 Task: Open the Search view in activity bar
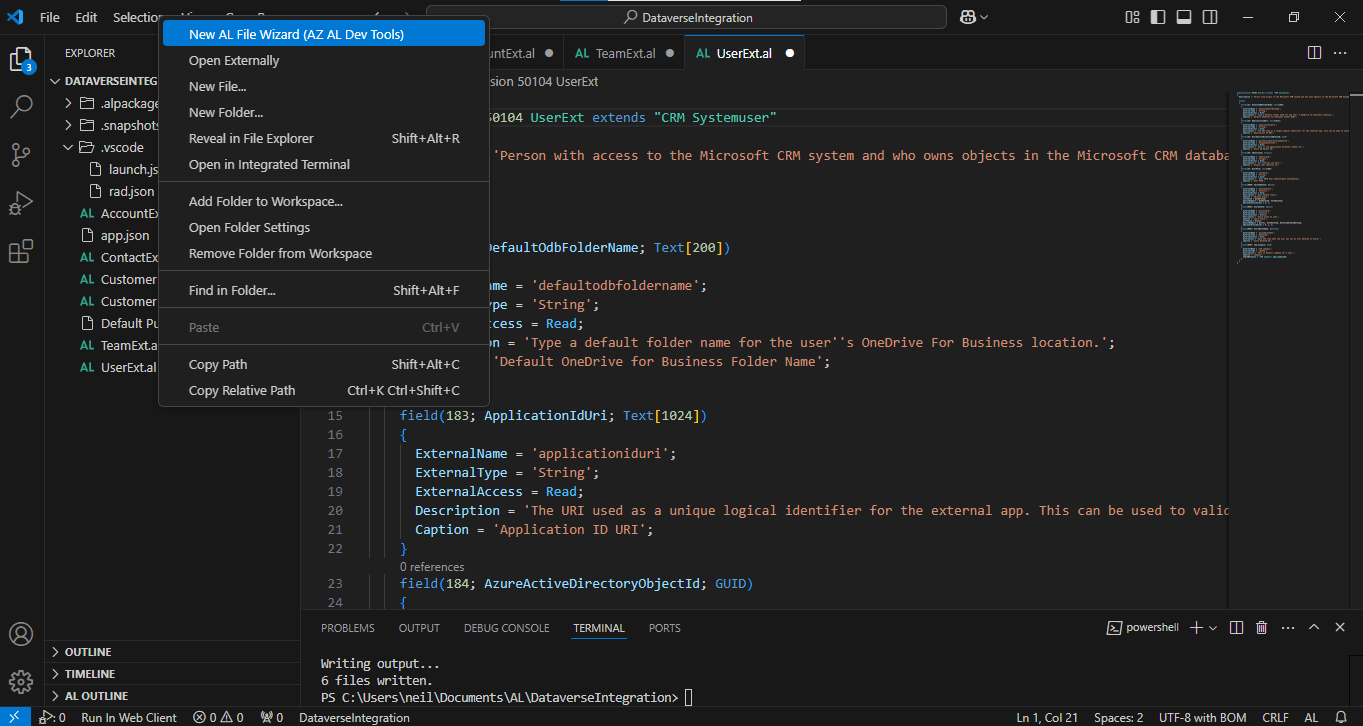click(21, 107)
